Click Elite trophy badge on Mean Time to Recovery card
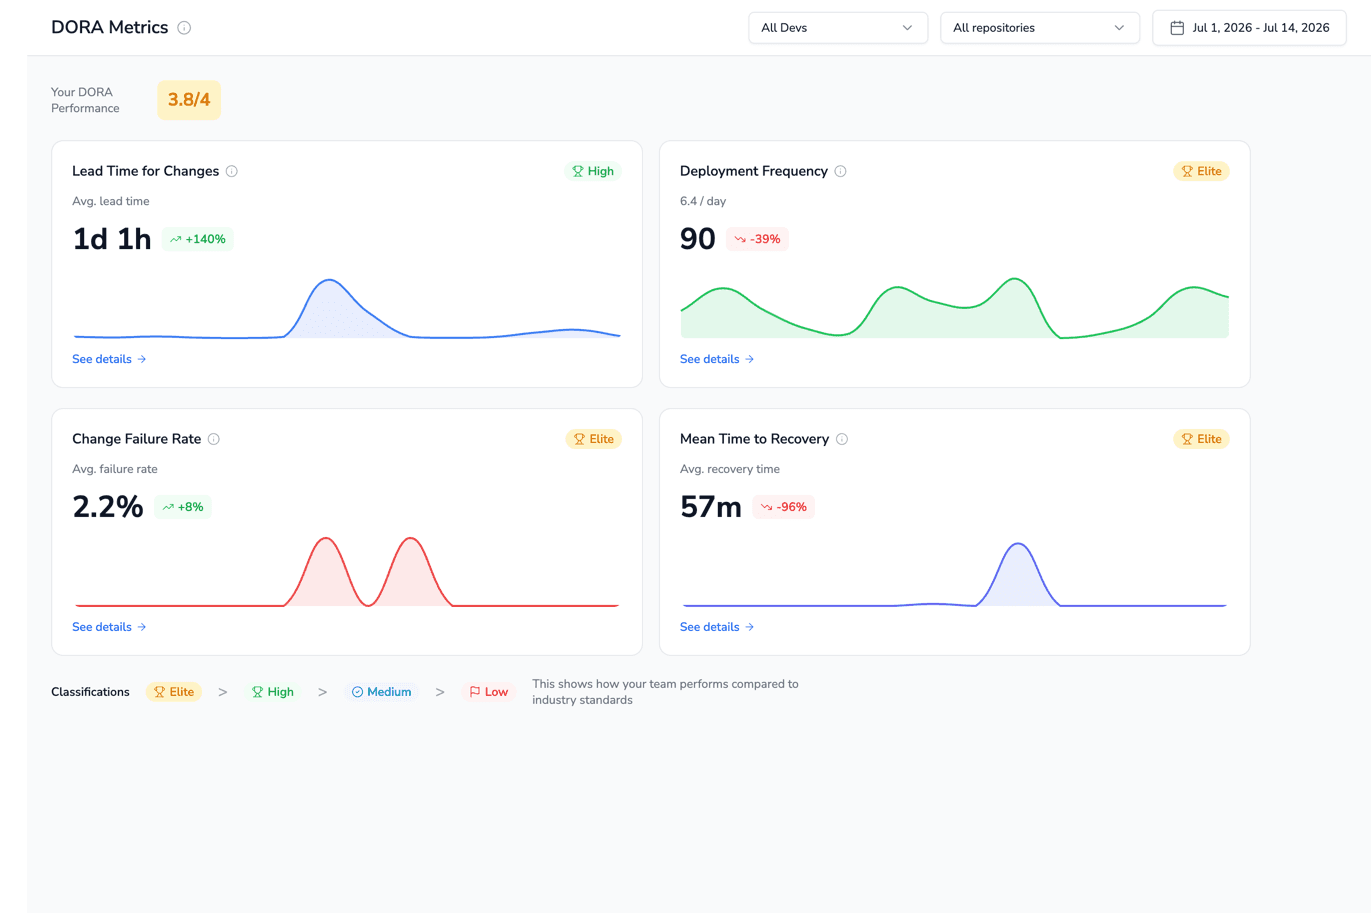The width and height of the screenshot is (1371, 913). point(1201,439)
